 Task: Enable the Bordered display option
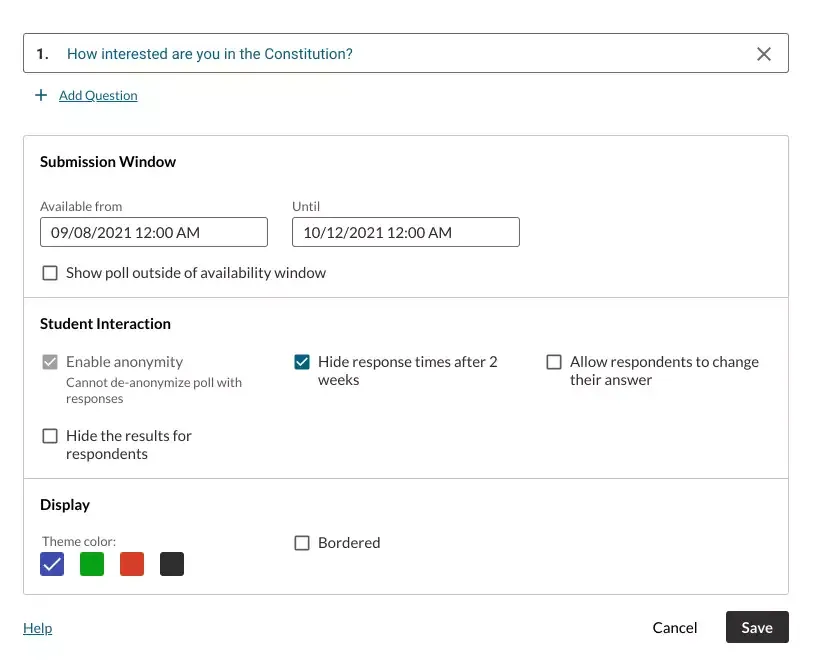tap(302, 543)
